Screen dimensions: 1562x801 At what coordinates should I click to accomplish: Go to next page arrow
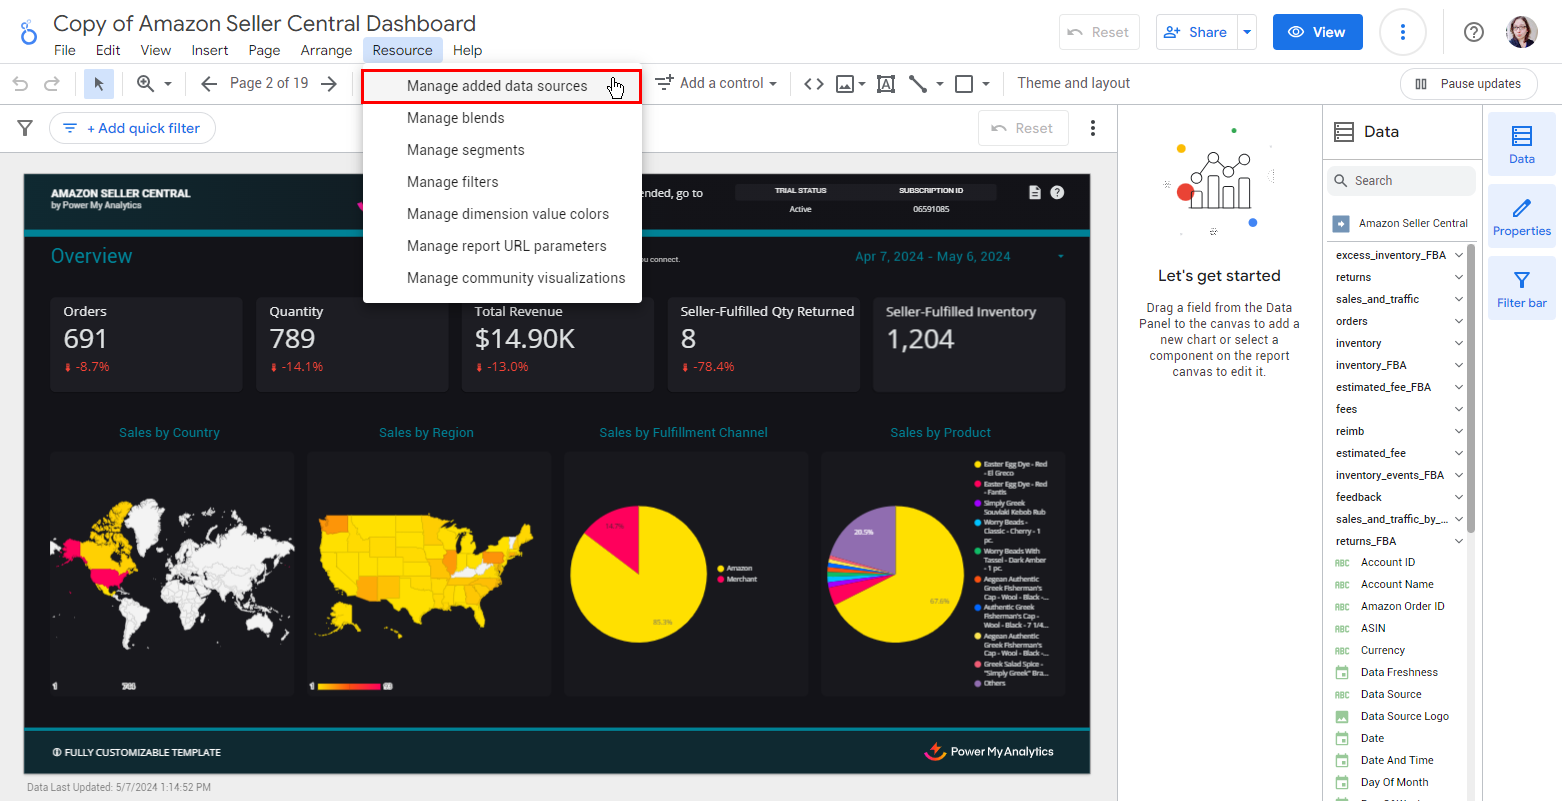coord(329,84)
